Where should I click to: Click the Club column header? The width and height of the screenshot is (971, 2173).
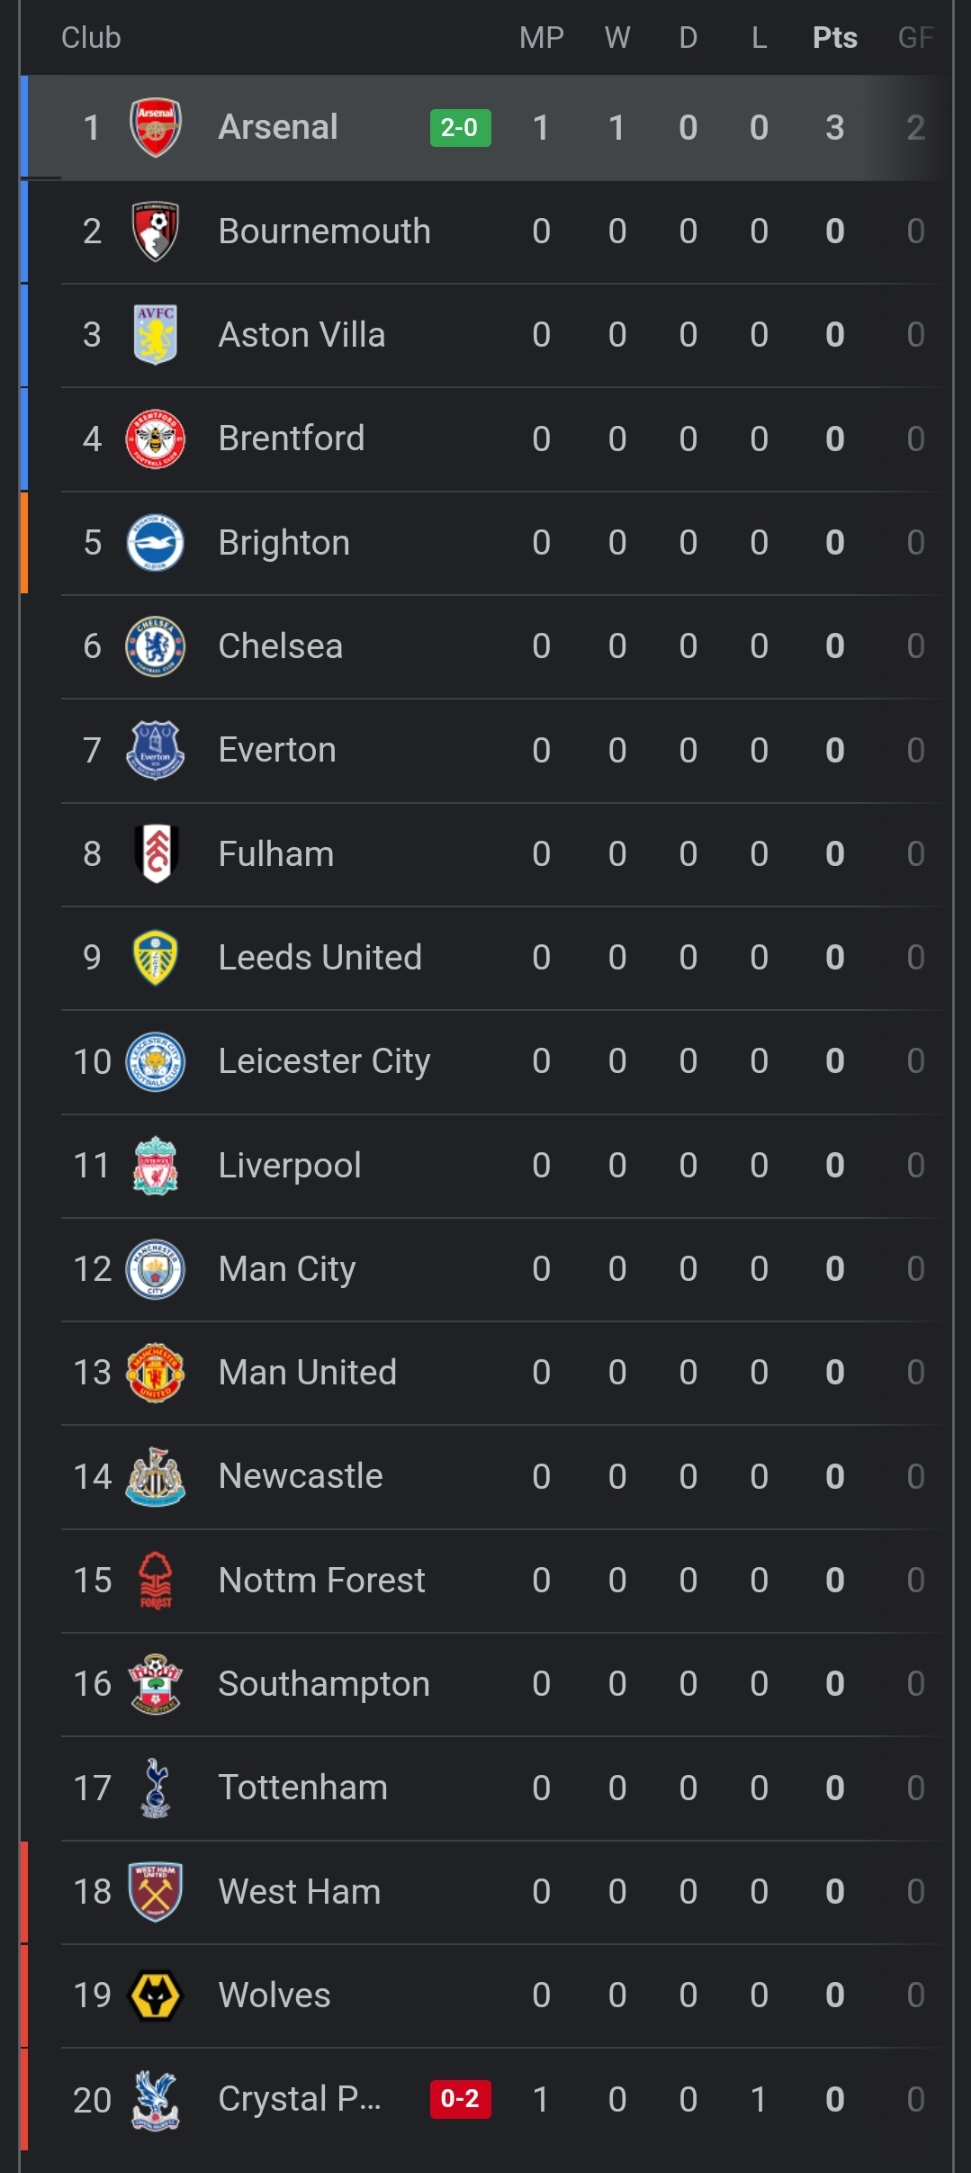click(91, 38)
